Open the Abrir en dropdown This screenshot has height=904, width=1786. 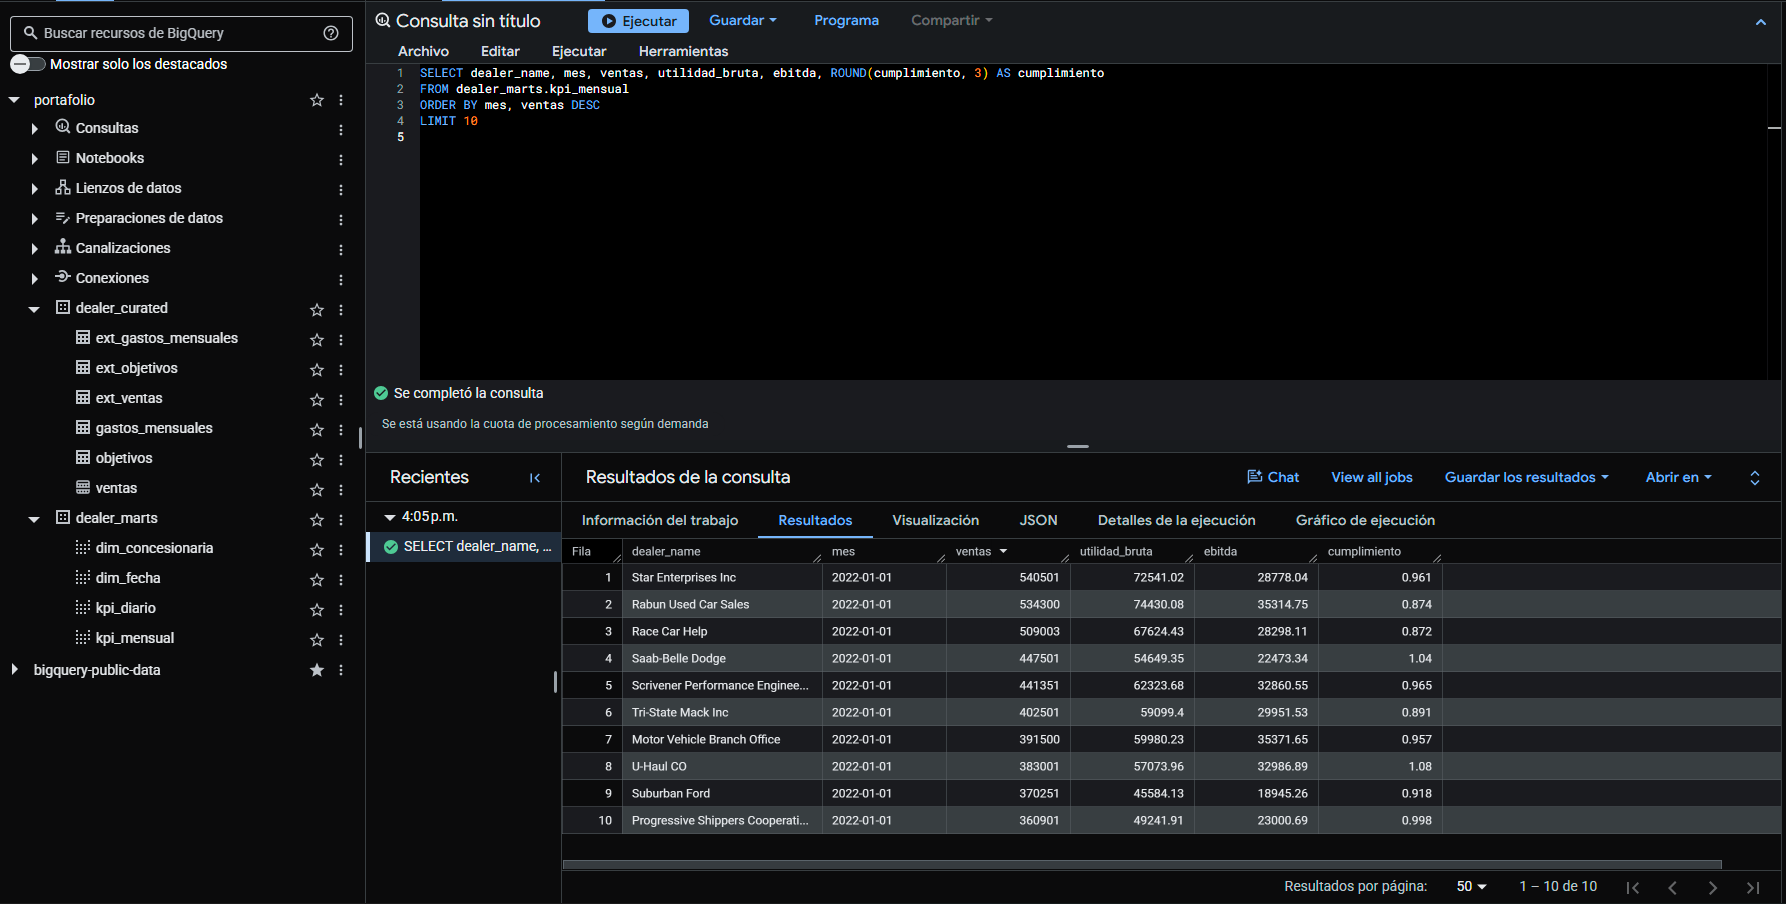click(1678, 477)
